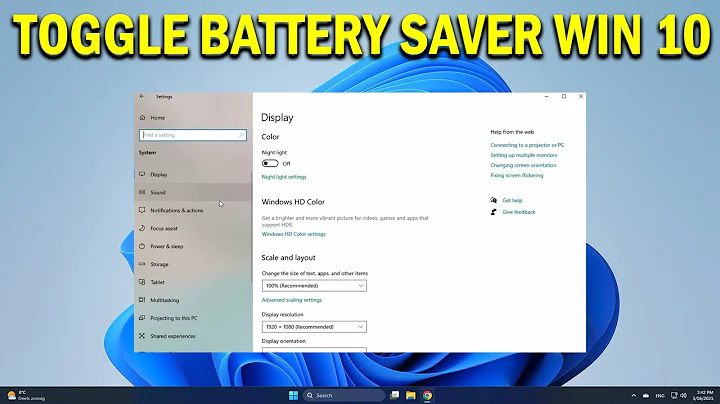Open Power & sleep settings
The width and height of the screenshot is (720, 404).
point(193,246)
